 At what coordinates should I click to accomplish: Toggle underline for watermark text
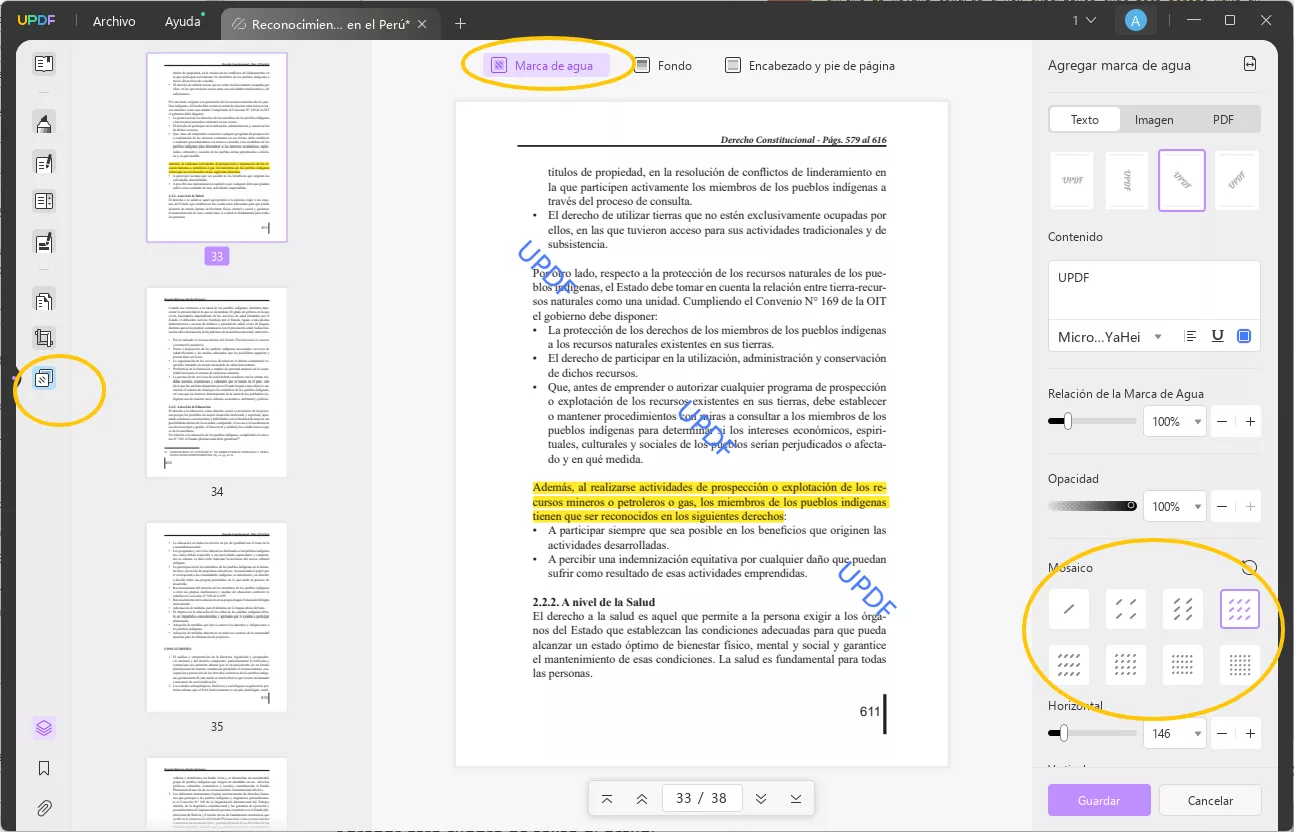click(x=1218, y=337)
